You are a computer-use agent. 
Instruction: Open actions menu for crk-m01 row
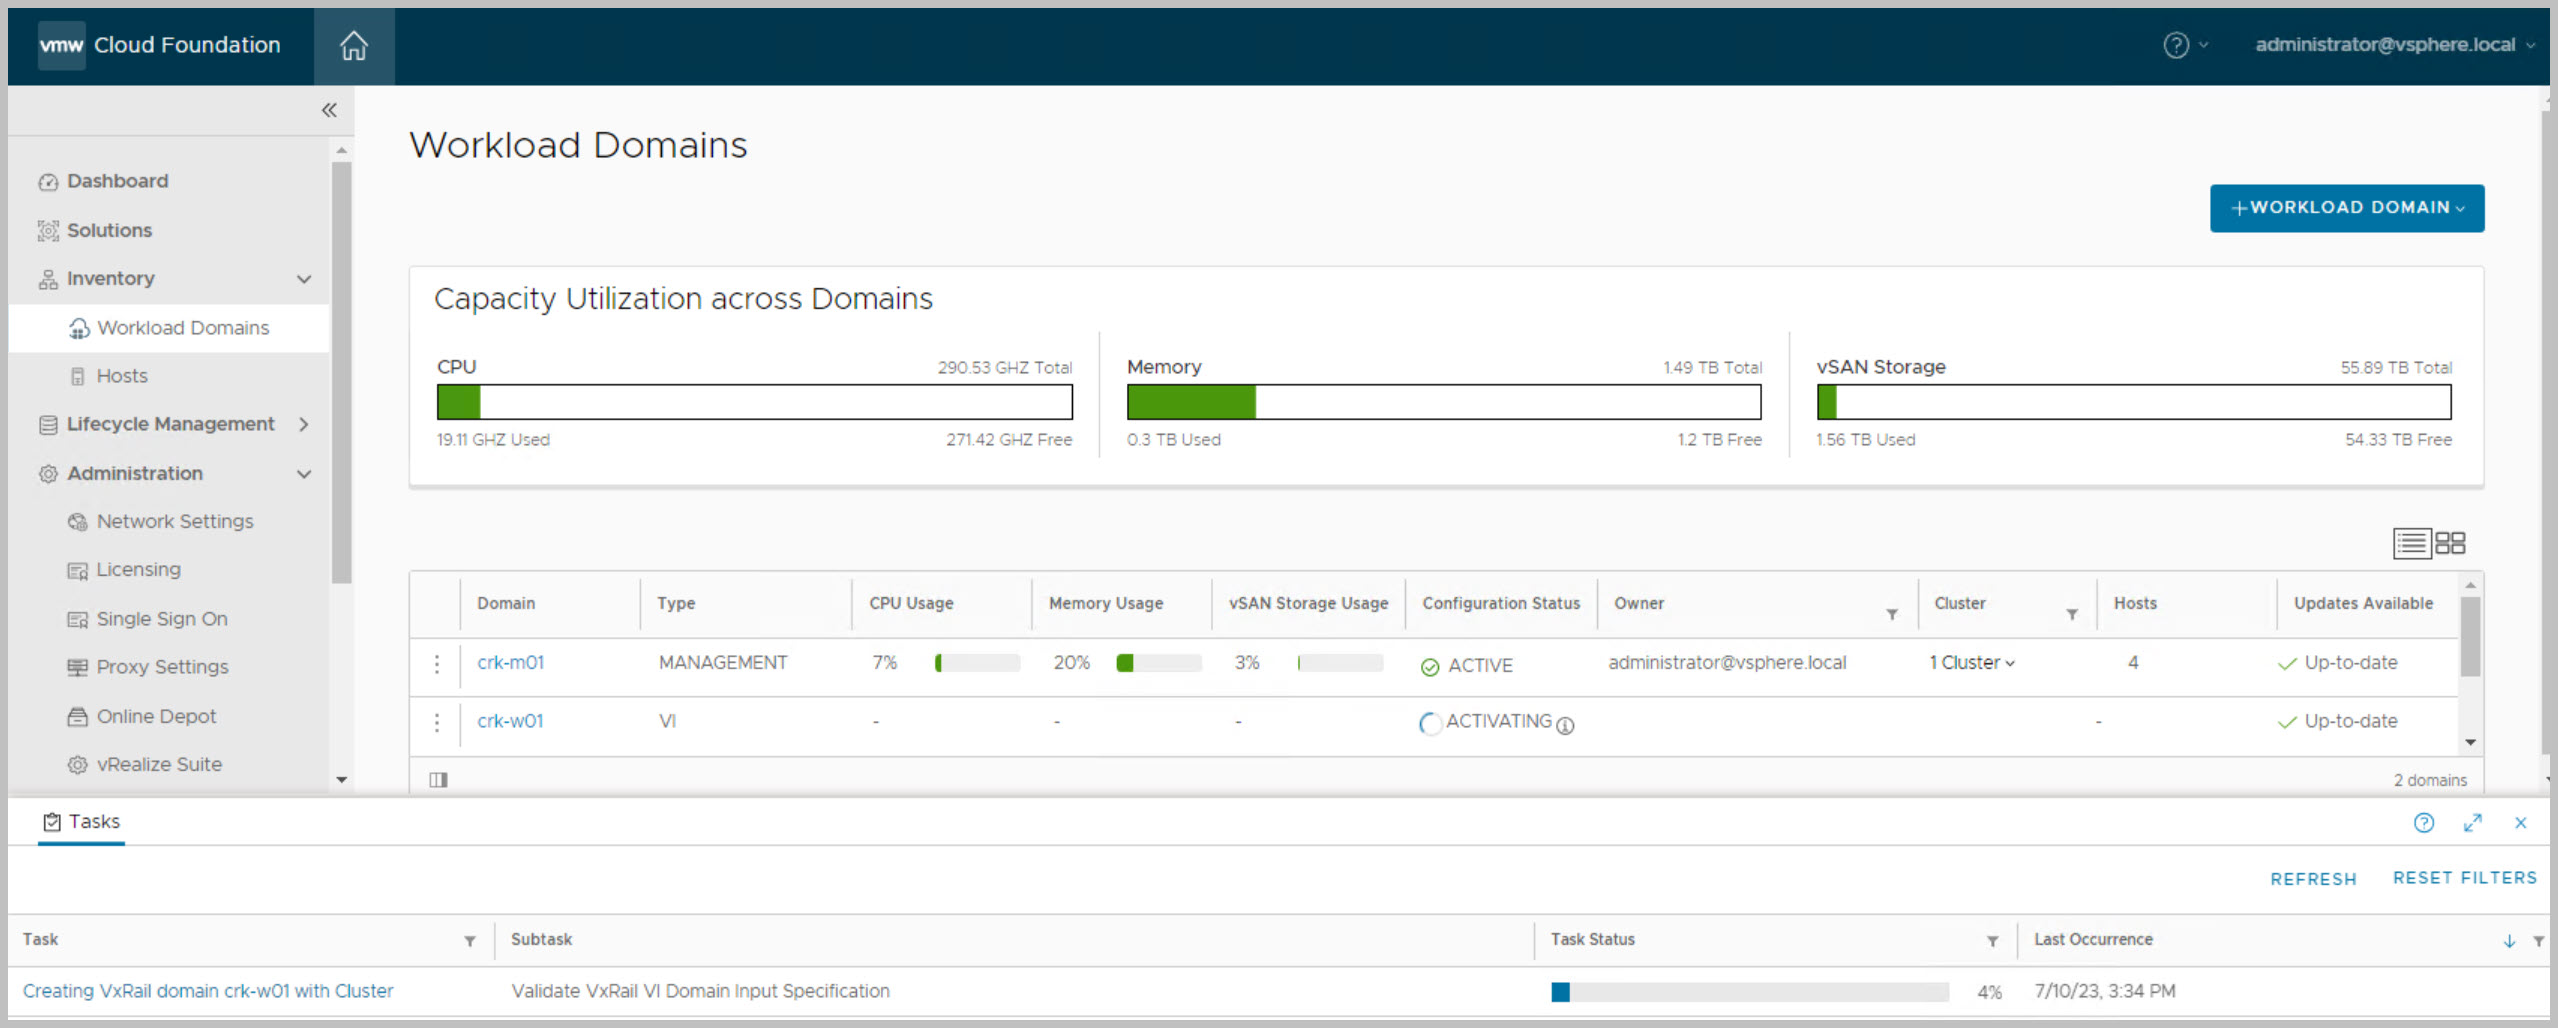point(437,664)
